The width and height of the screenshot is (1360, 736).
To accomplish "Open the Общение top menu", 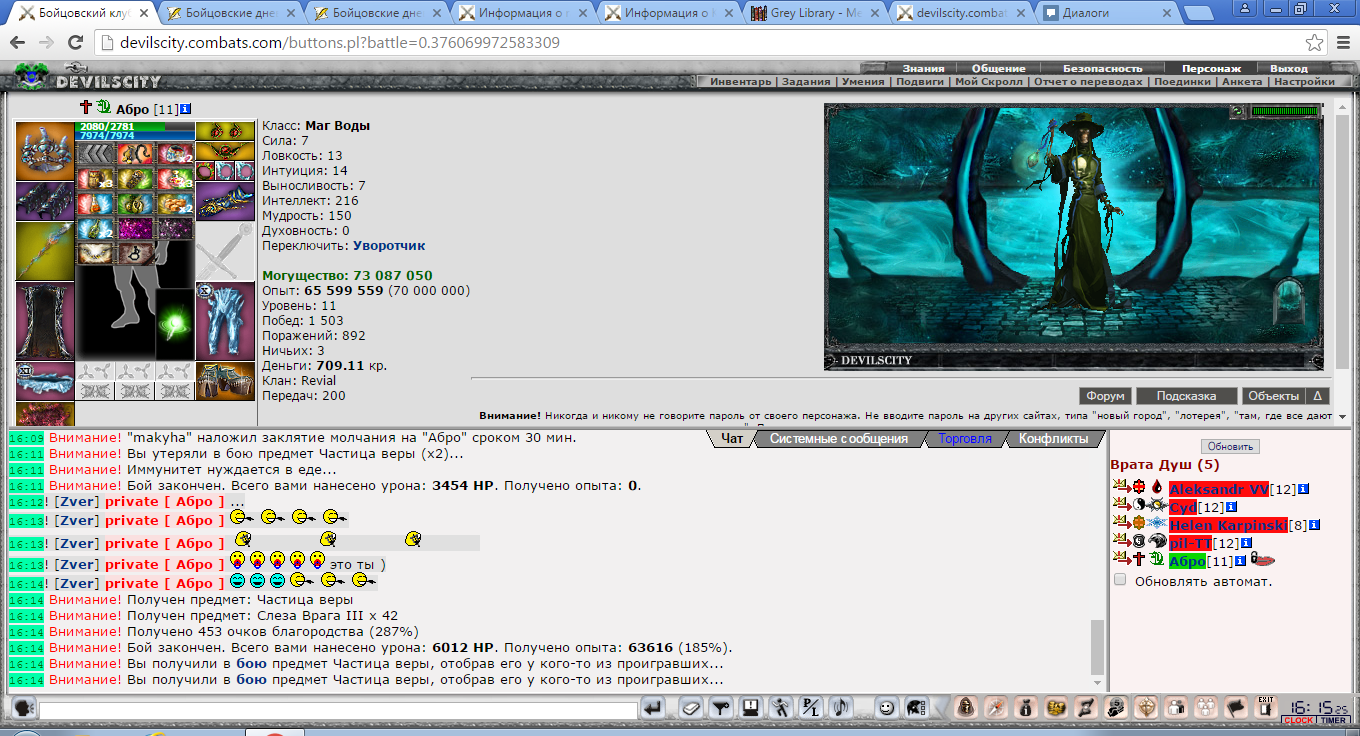I will tap(998, 68).
